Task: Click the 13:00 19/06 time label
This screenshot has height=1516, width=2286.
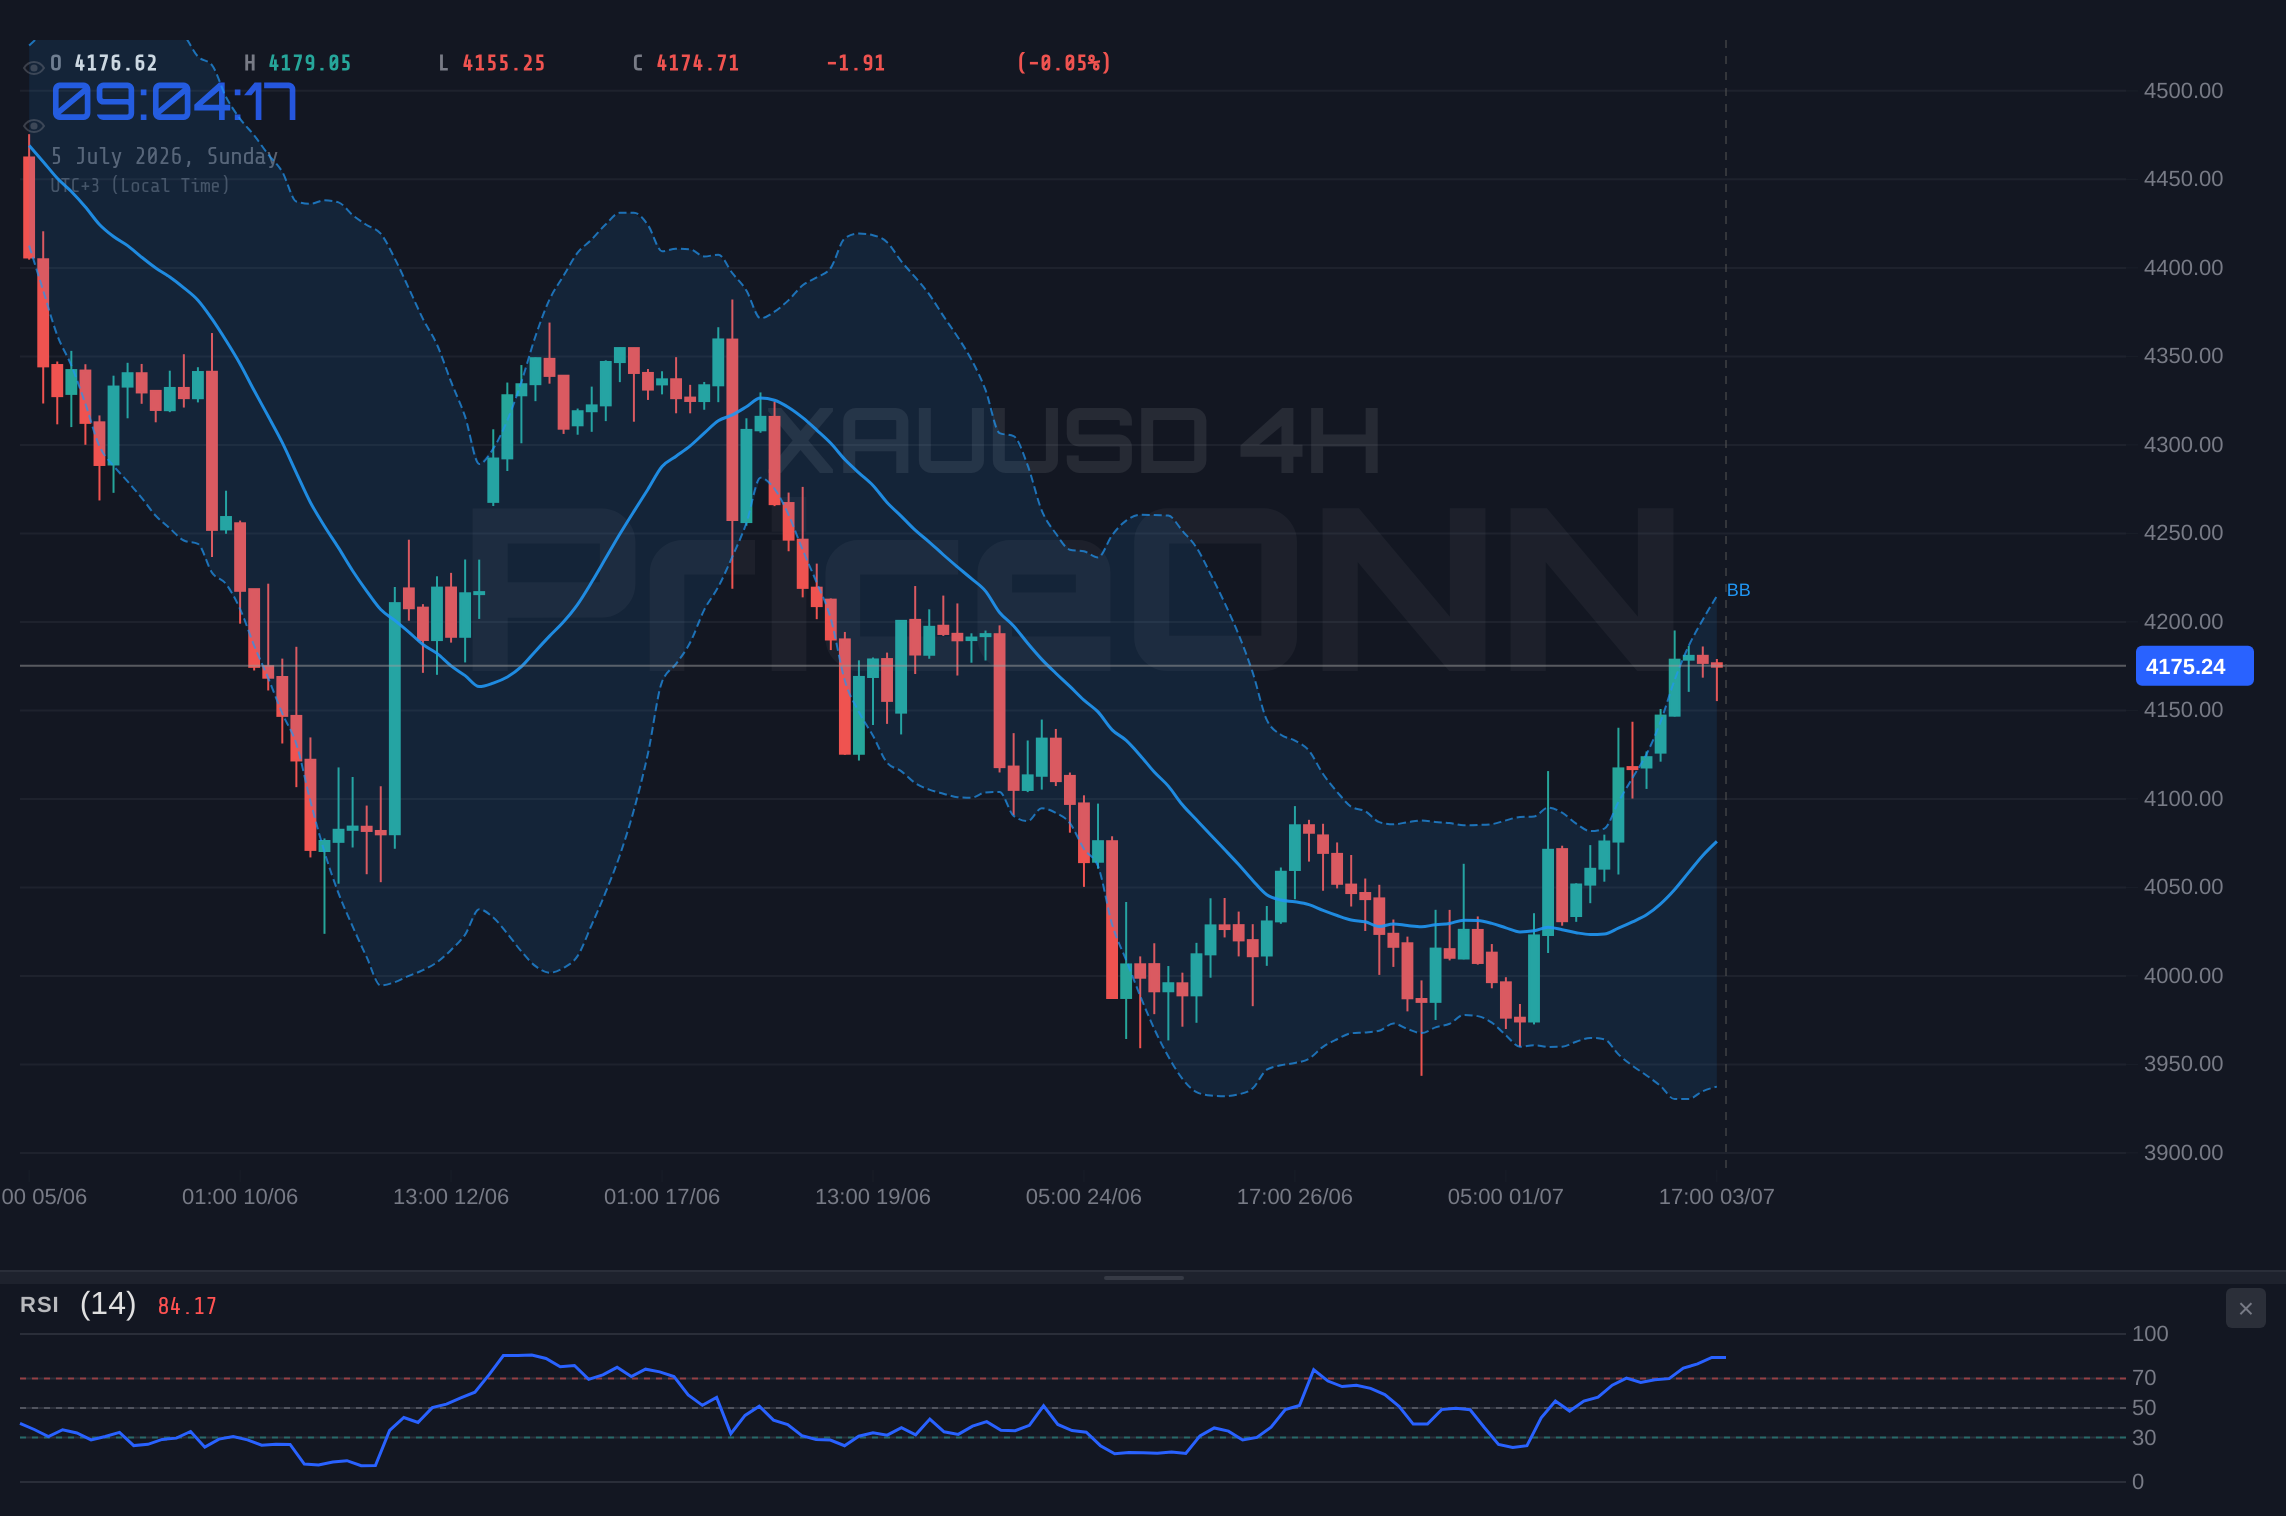Action: [x=873, y=1197]
